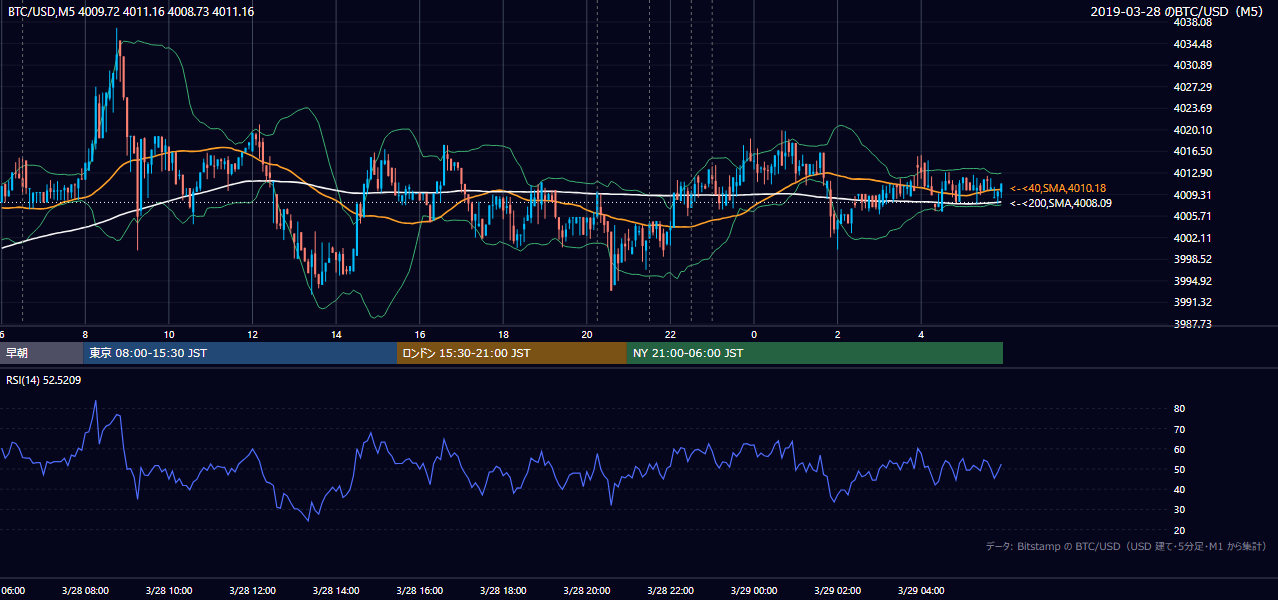1278x600 pixels.
Task: Click the BTC/USD,M5 price header text
Action: coord(130,11)
